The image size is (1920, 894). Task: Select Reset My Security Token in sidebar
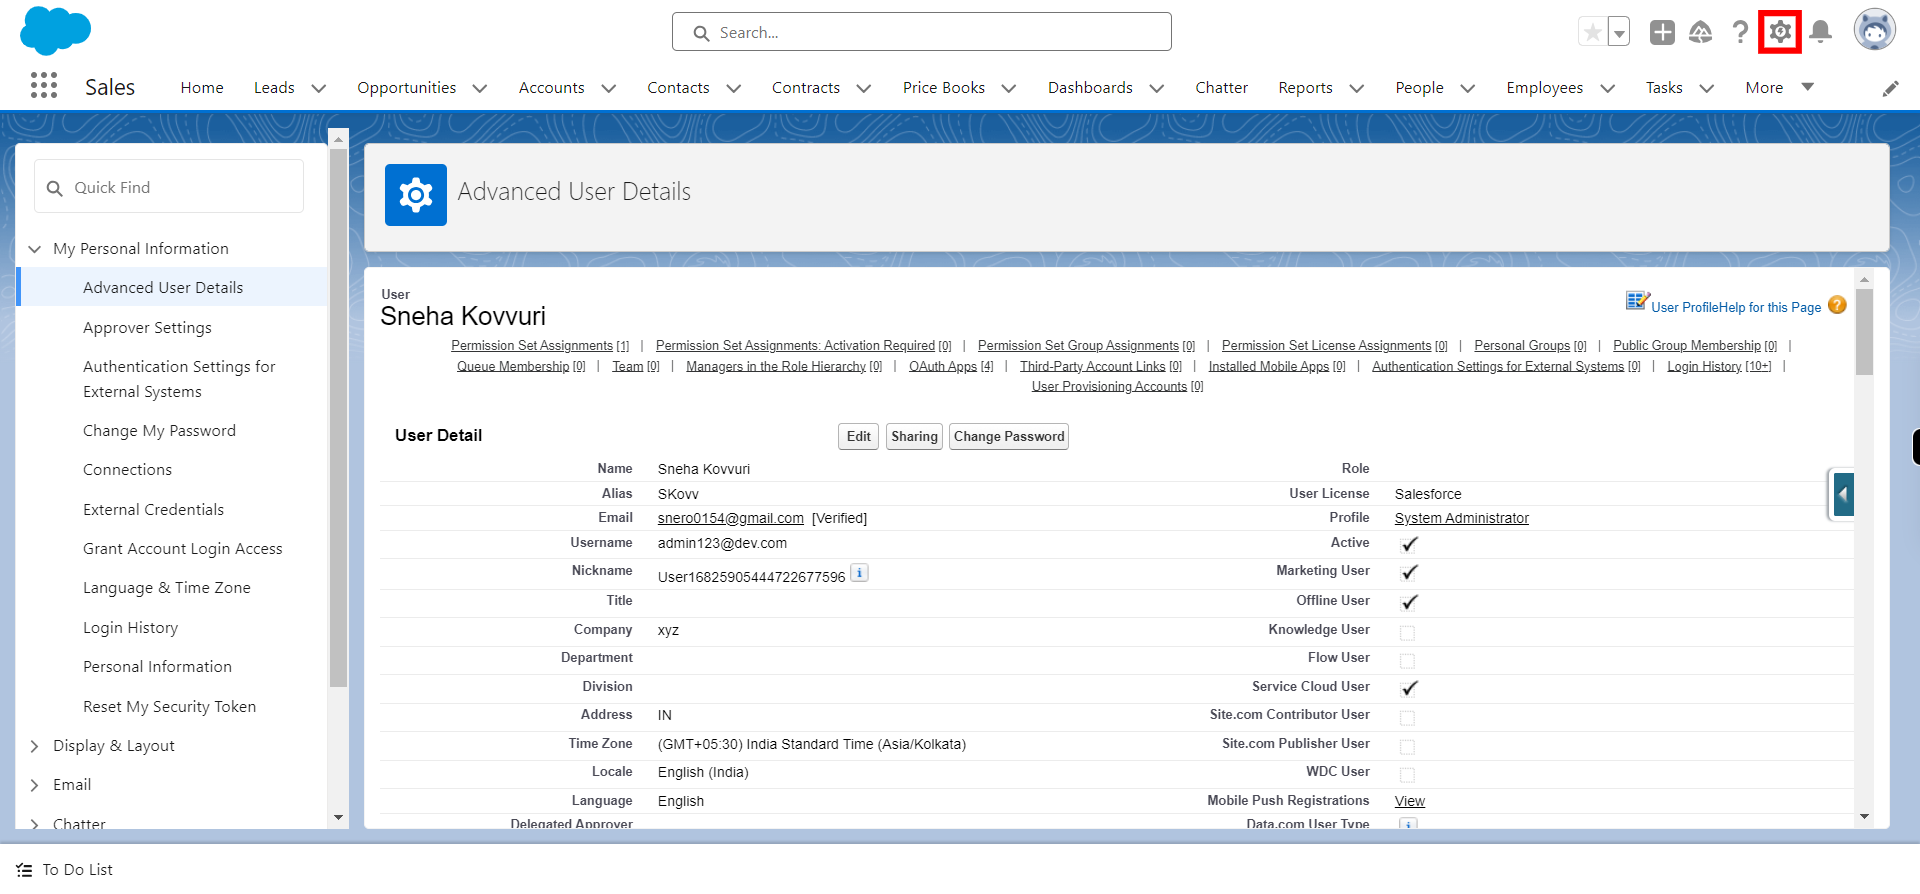tap(169, 707)
